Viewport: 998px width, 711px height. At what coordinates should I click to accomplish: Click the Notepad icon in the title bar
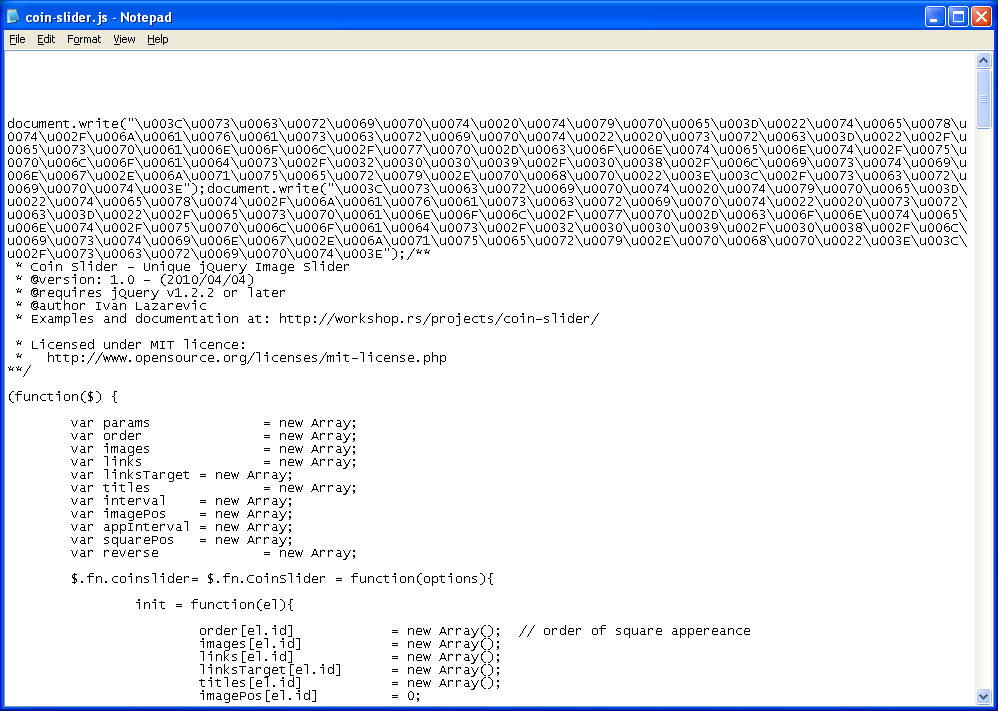13,17
